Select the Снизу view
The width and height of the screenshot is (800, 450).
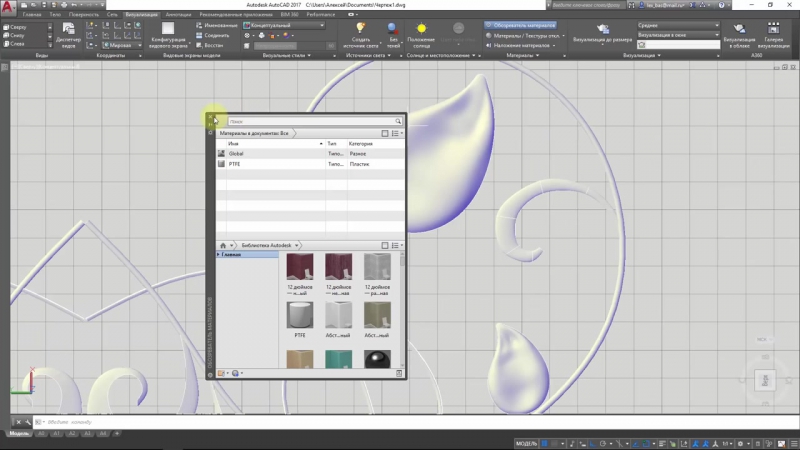[x=14, y=36]
